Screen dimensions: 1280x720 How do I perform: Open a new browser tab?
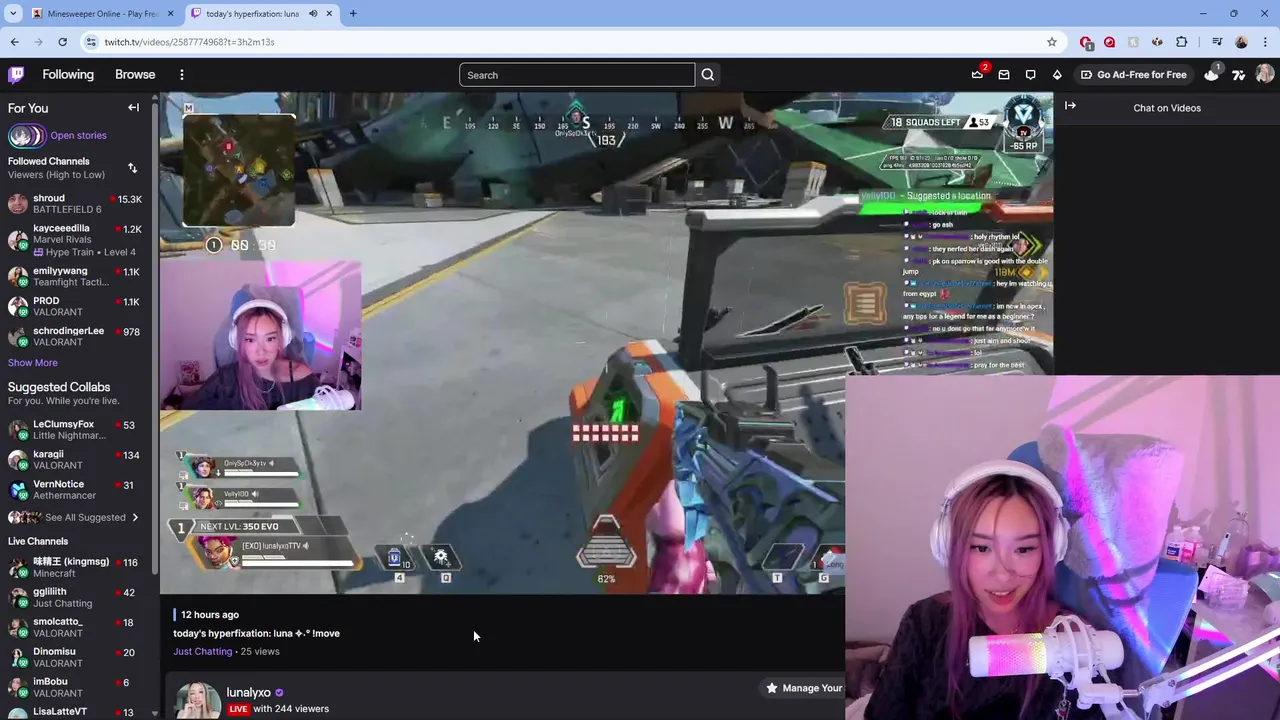353,14
